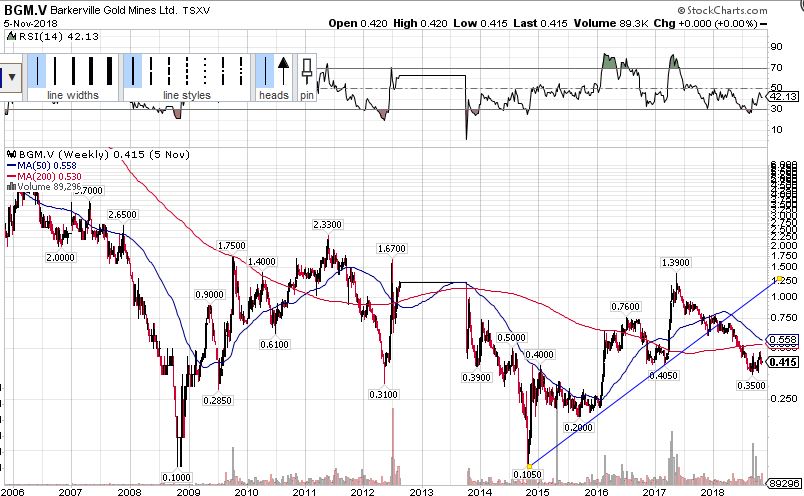Screen dimensions: 804x496
Task: Click the 0.5000 price label
Action: coord(512,338)
